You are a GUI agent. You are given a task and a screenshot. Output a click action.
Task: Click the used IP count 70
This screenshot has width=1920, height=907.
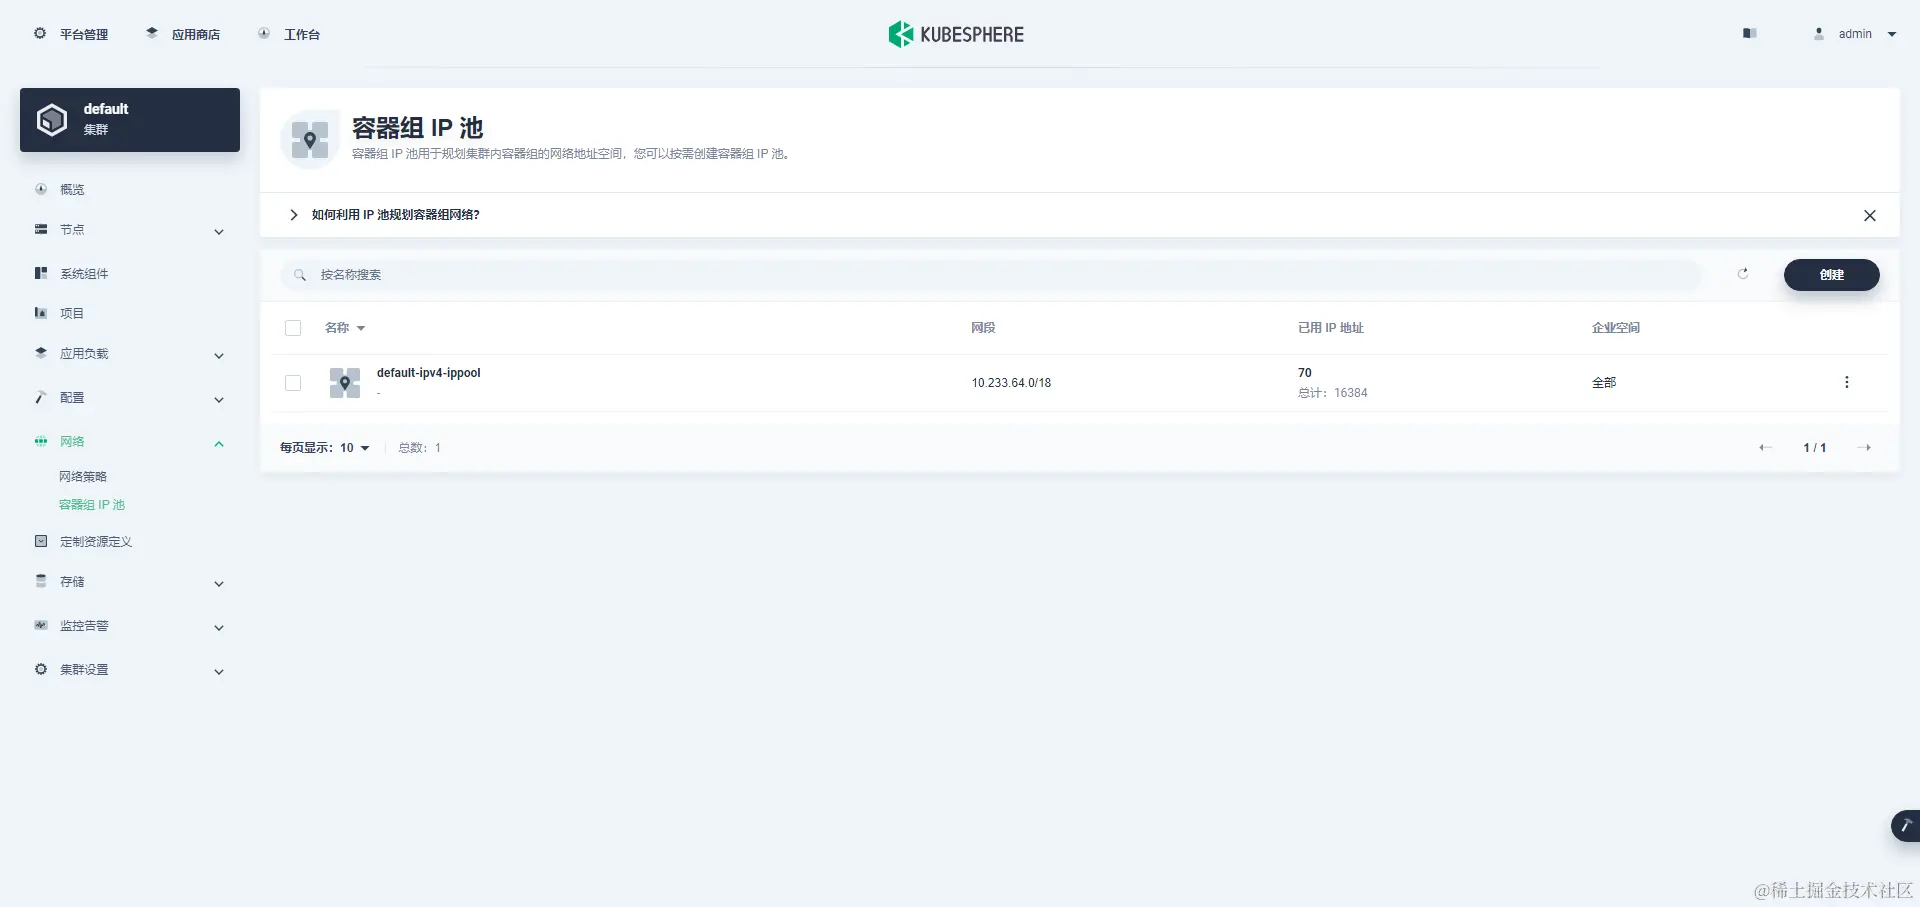click(1305, 373)
